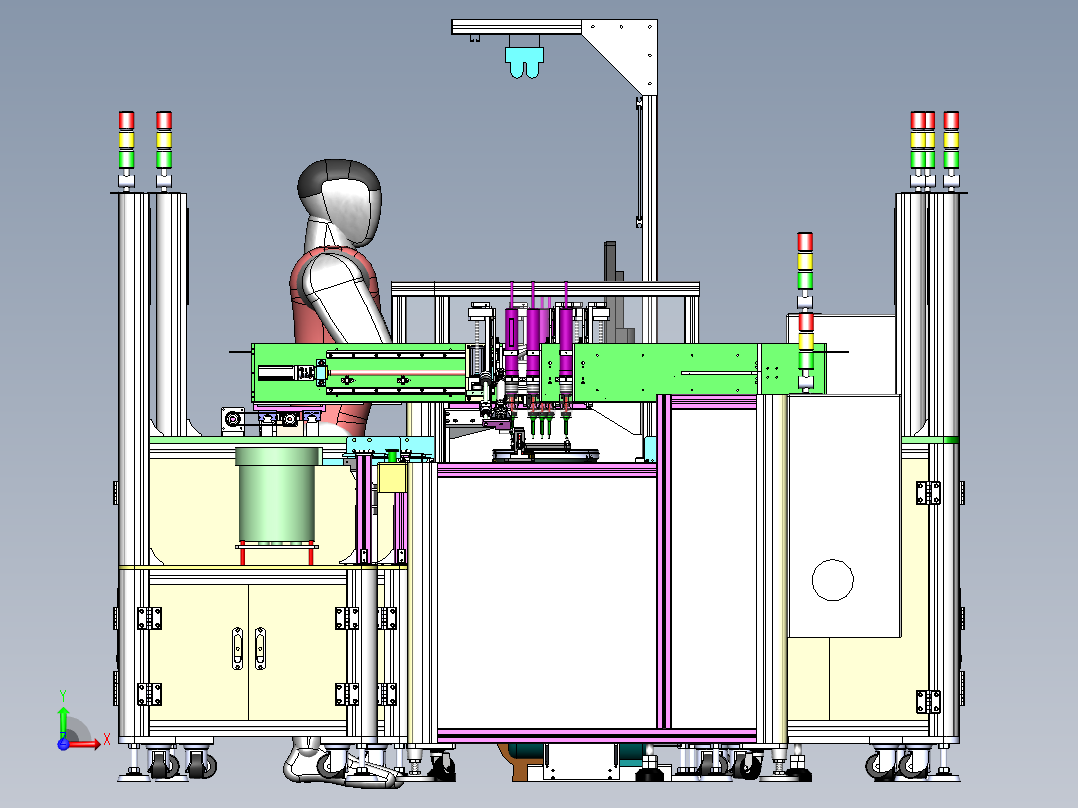Viewport: 1078px width, 808px height.
Task: Select the linear slide rail on the green beam
Action: pyautogui.click(x=395, y=372)
